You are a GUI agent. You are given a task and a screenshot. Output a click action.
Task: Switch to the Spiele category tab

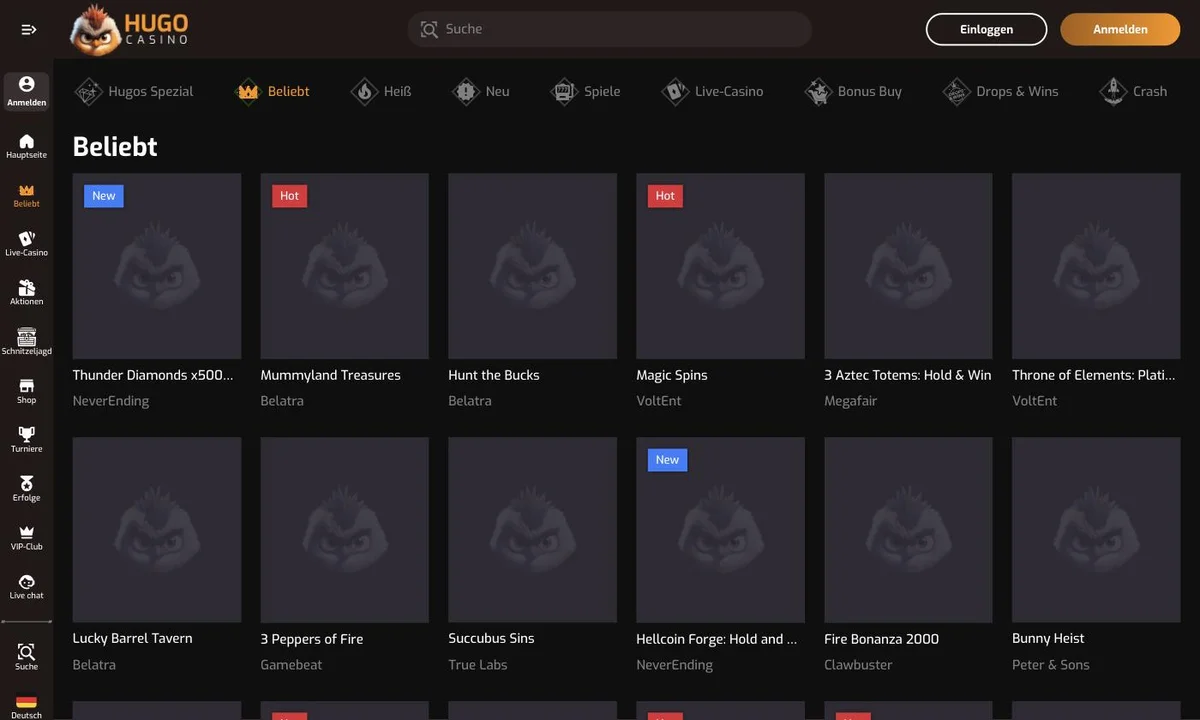pyautogui.click(x=586, y=91)
